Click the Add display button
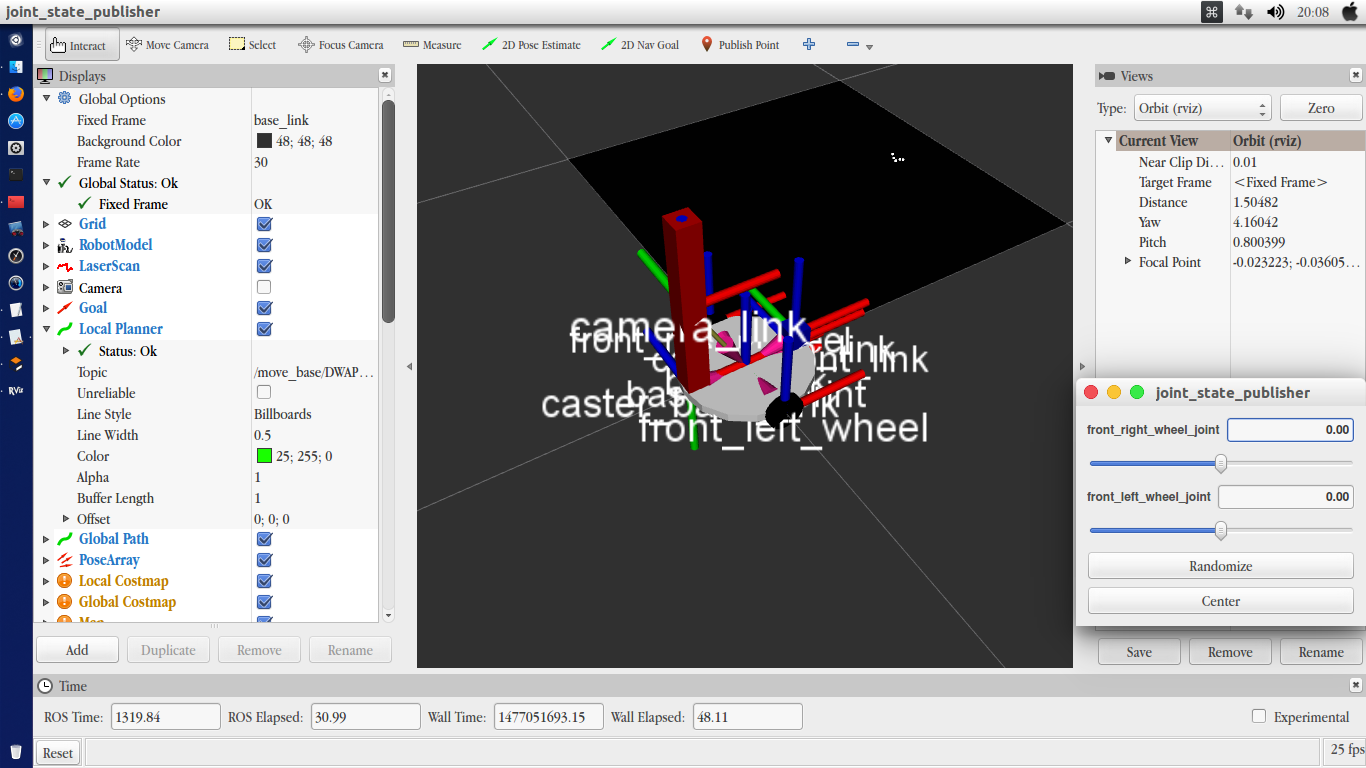Image resolution: width=1366 pixels, height=768 pixels. point(77,650)
